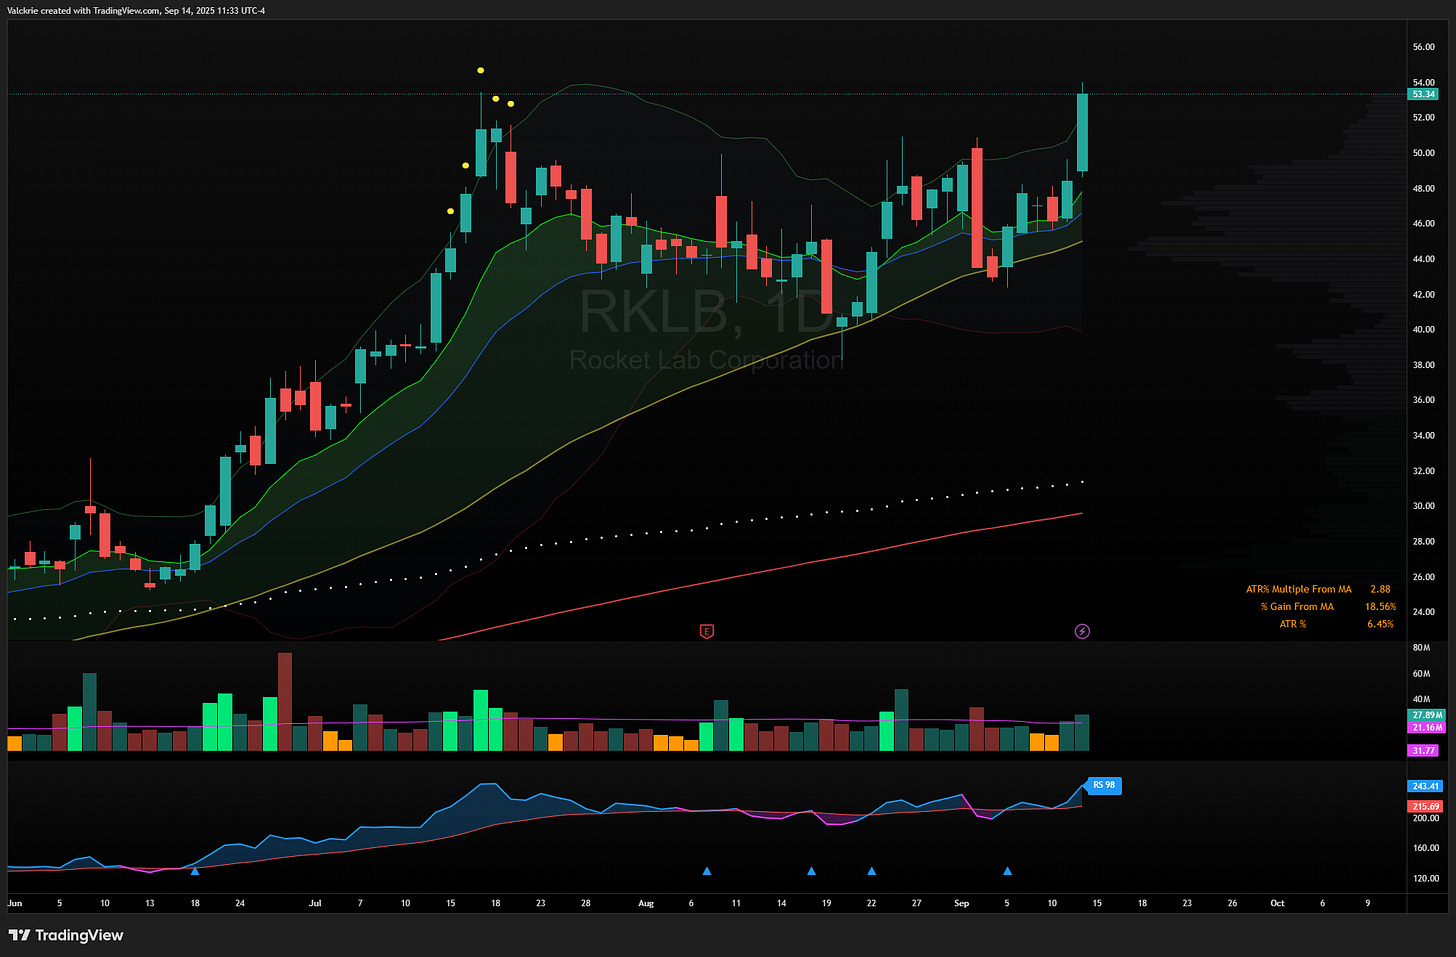Click the Oct label on date axis
Screen dimensions: 1456x957
click(1277, 903)
